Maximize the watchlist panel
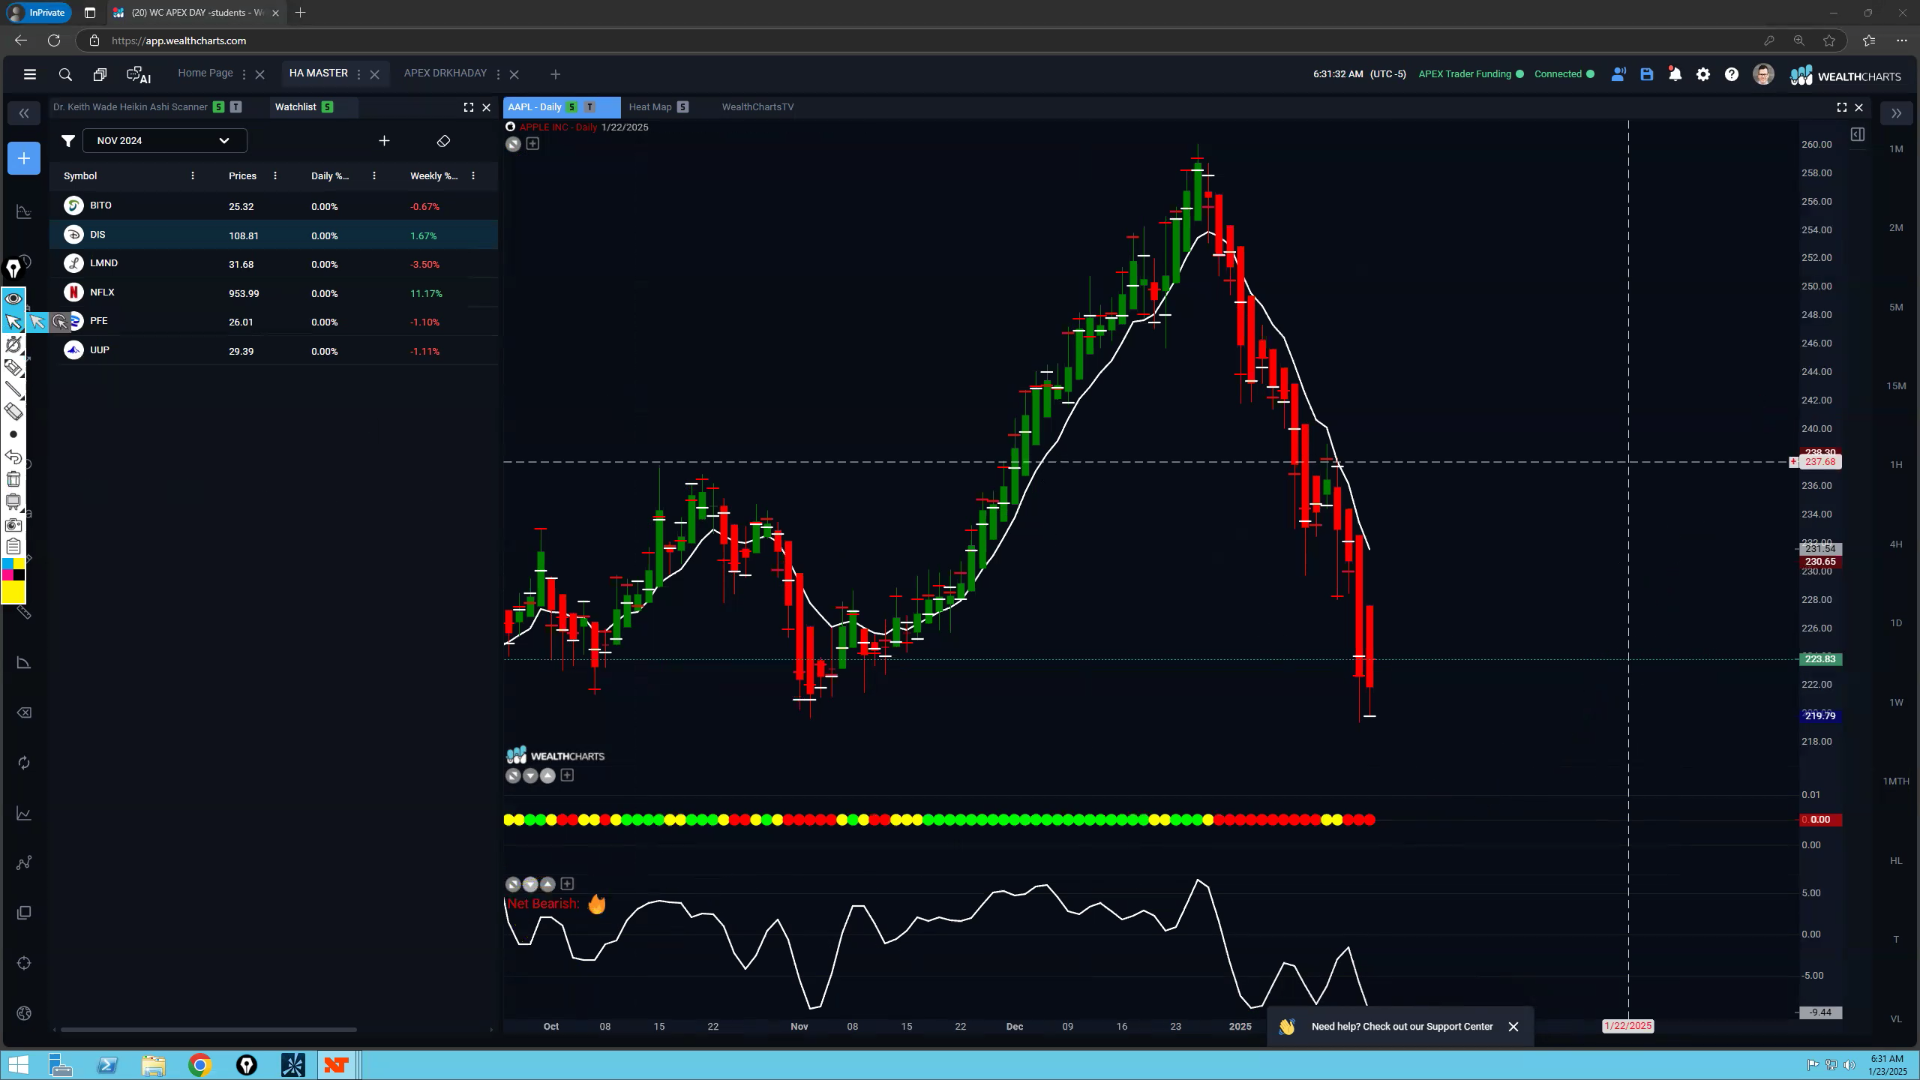The height and width of the screenshot is (1080, 1920). point(468,107)
